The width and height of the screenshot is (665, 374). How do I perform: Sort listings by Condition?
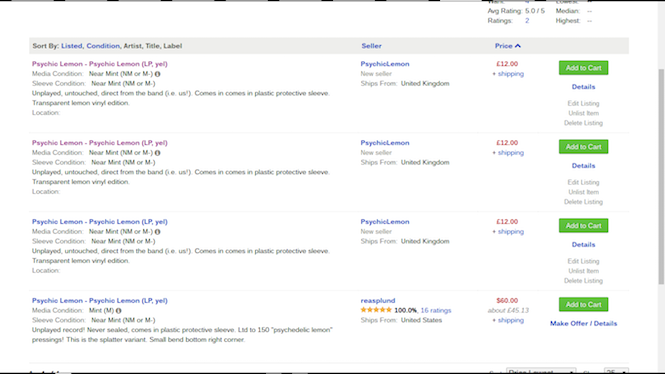103,46
